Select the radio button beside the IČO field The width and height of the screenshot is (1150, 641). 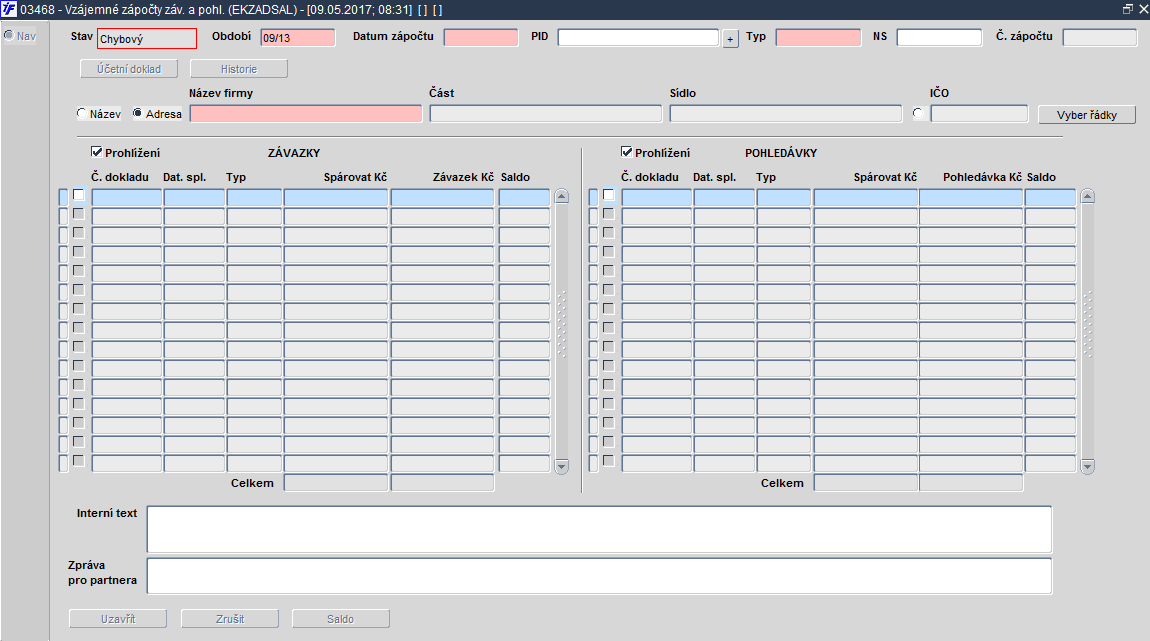point(918,114)
